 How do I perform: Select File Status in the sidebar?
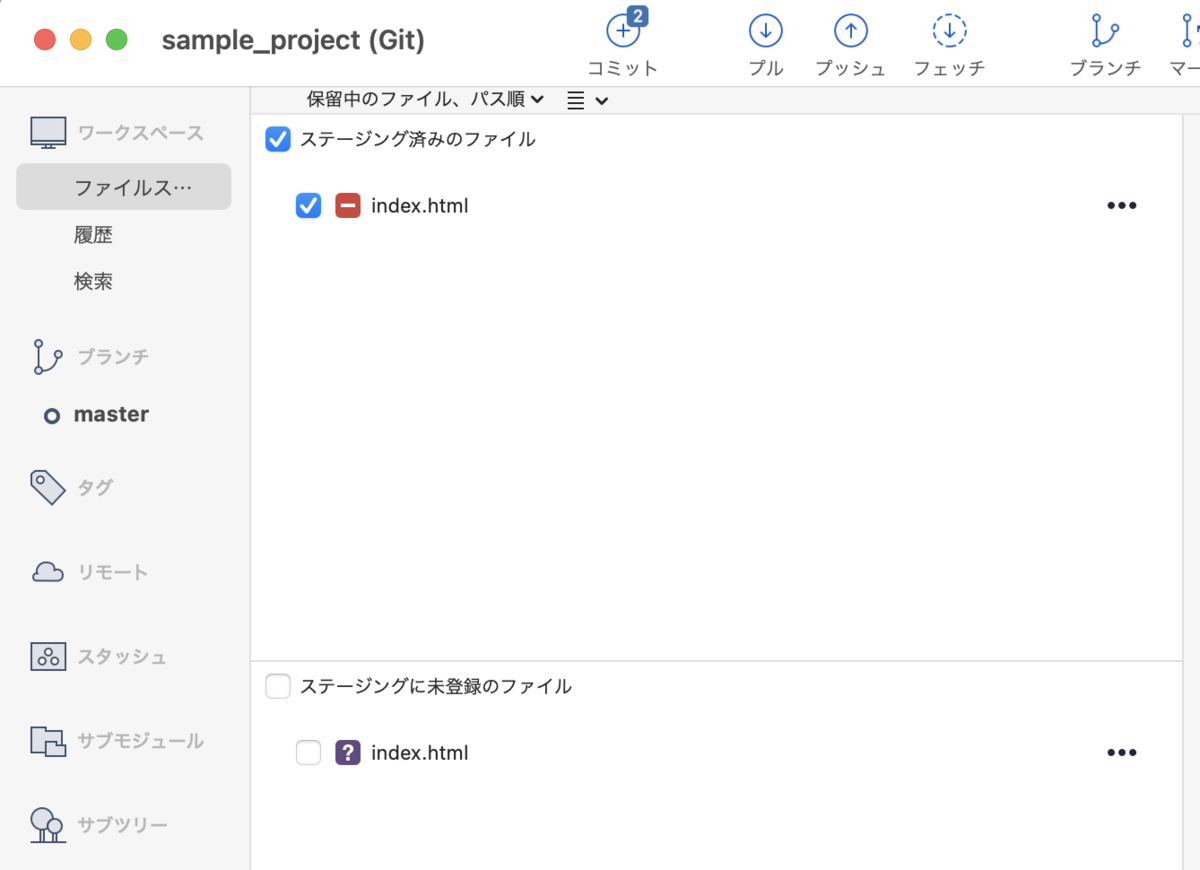[x=123, y=187]
